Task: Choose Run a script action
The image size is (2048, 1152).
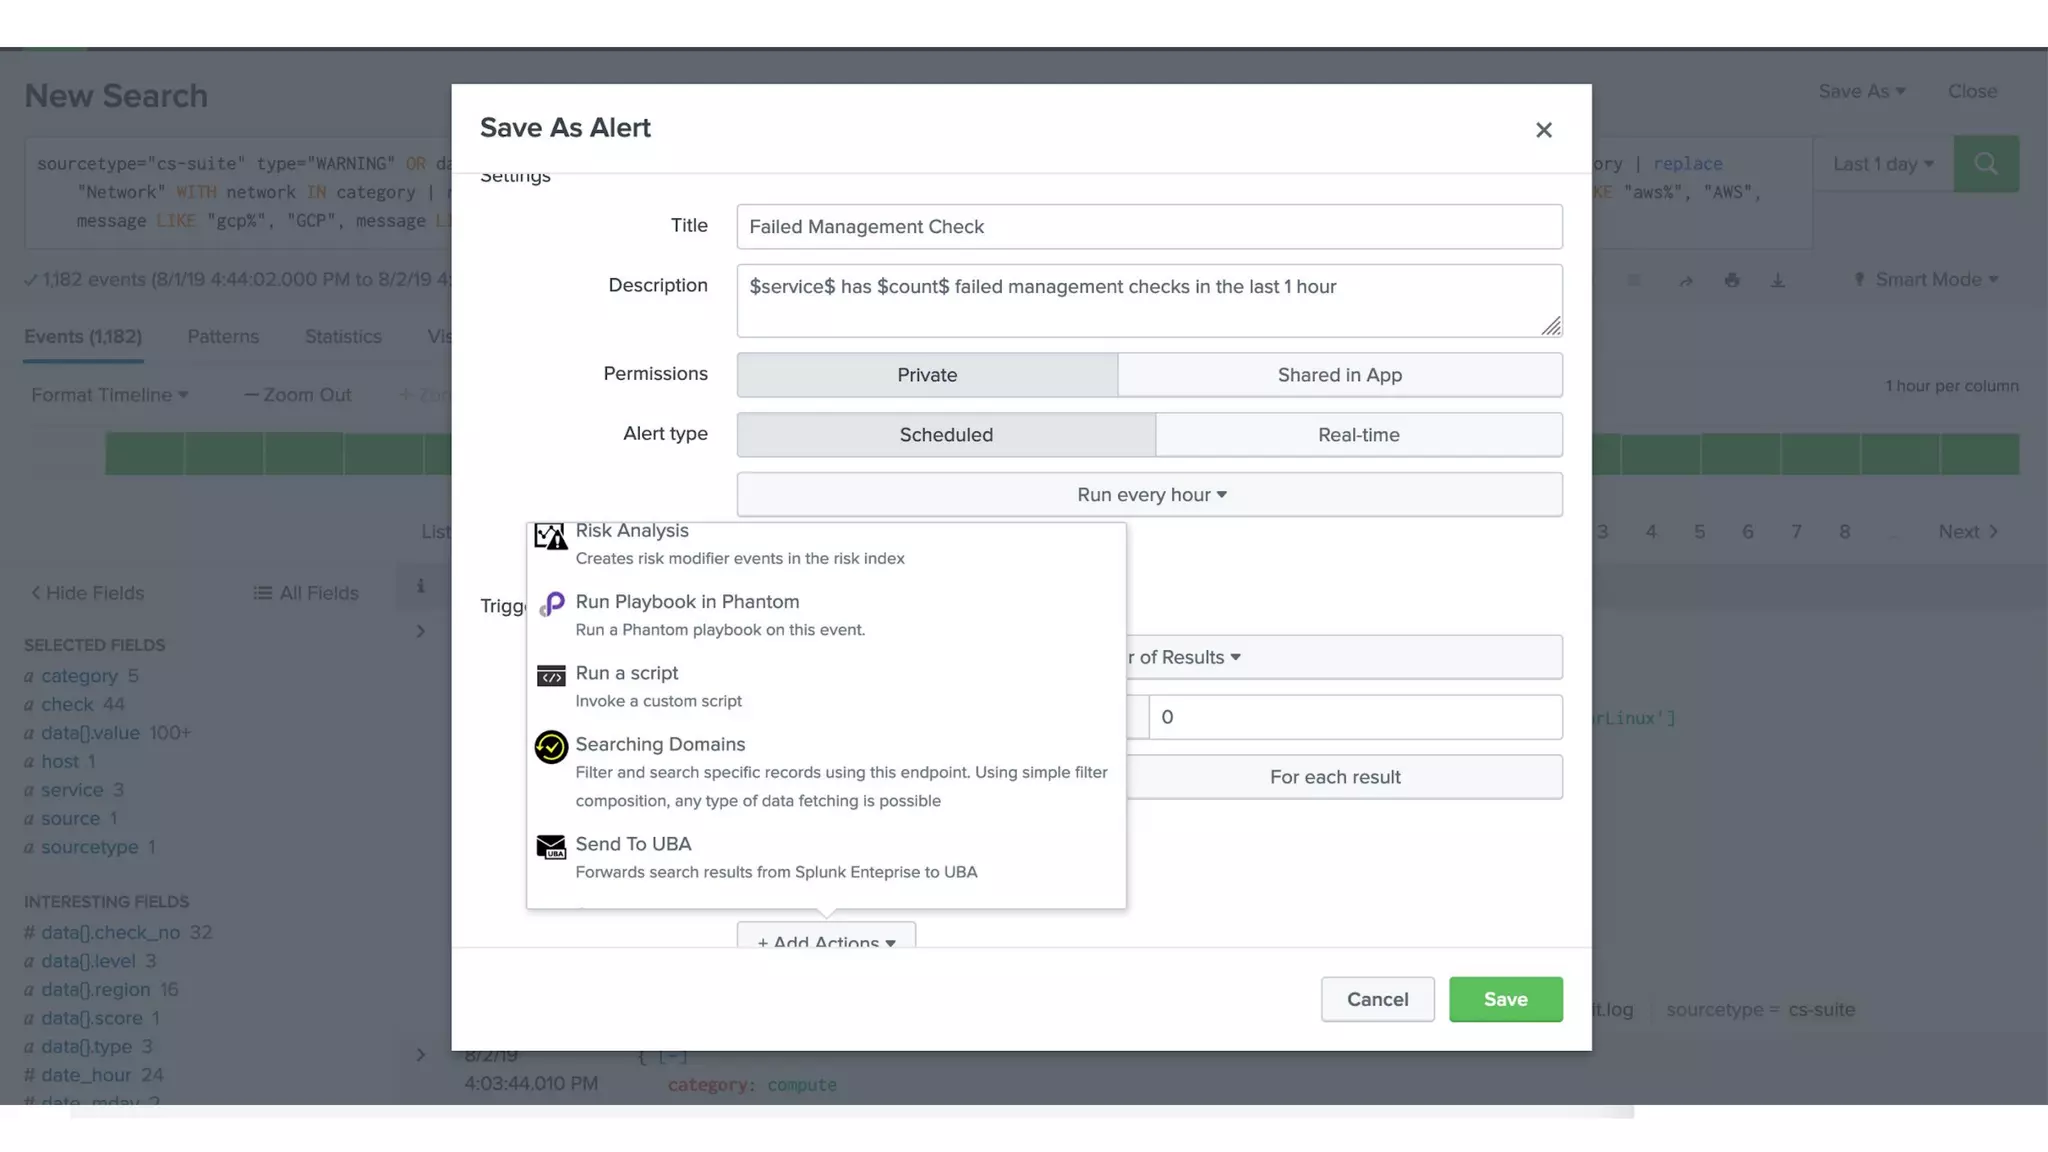Action: 627,673
